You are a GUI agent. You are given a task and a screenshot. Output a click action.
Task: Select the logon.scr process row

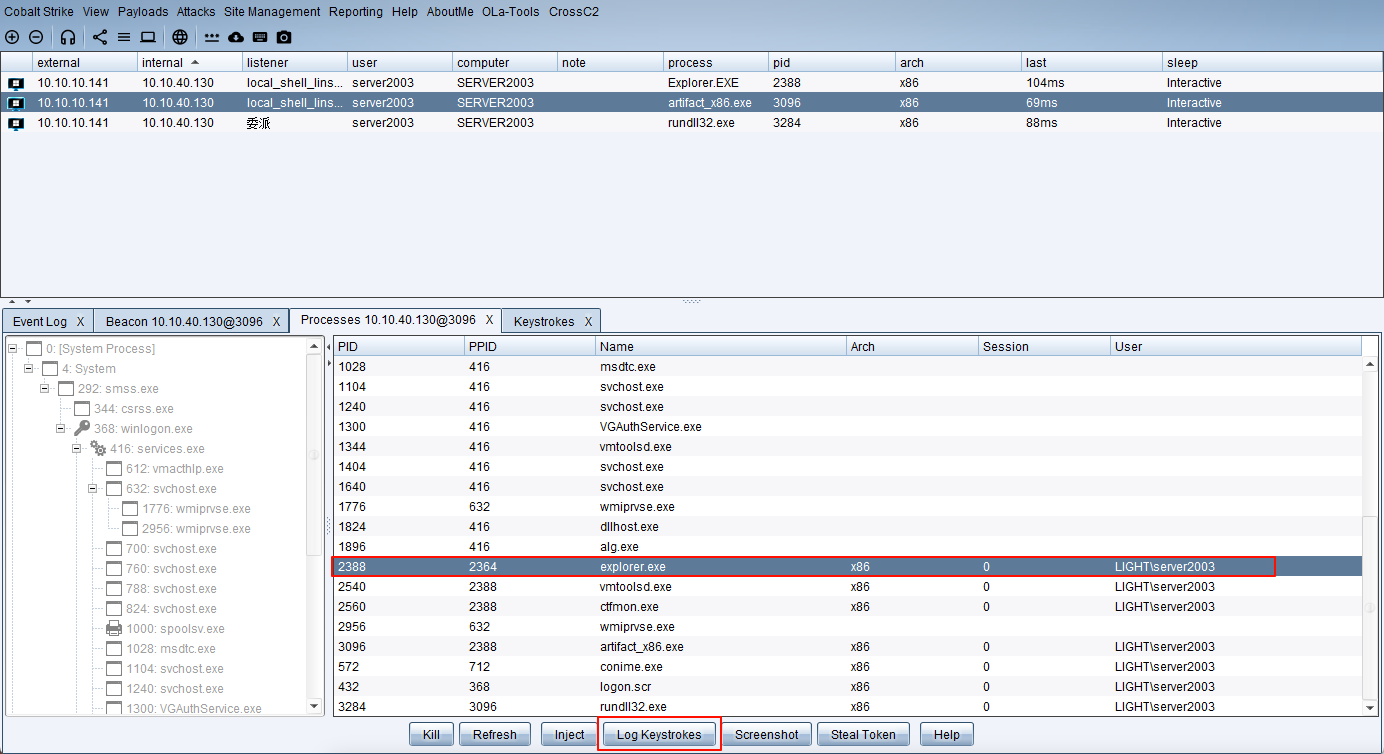[849, 687]
